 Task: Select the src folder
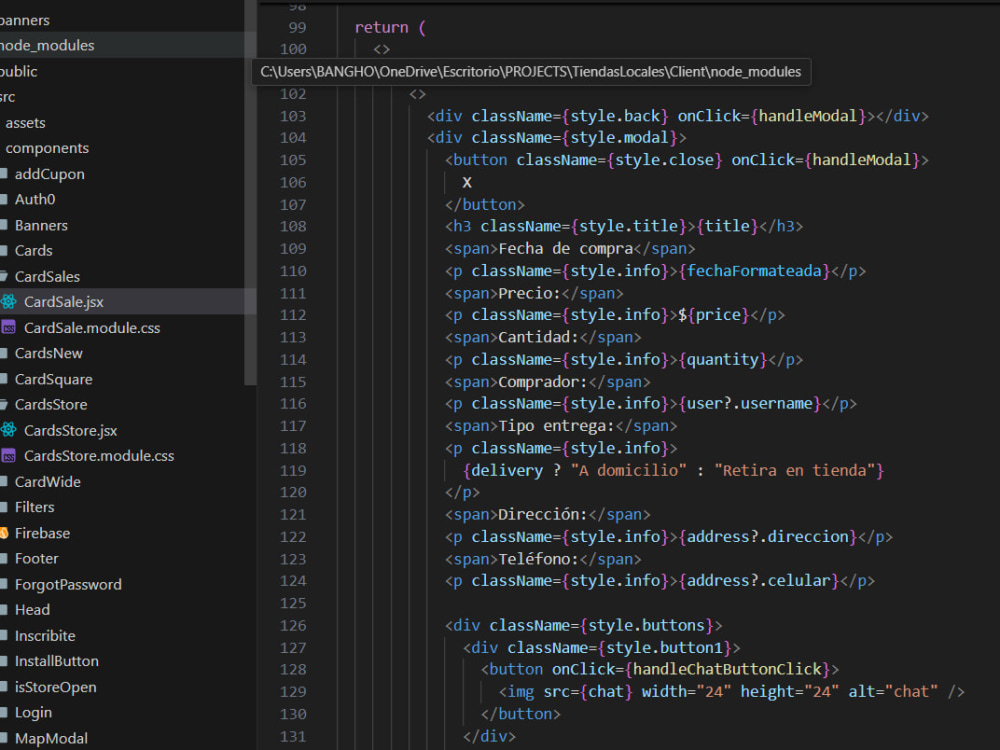pos(8,97)
